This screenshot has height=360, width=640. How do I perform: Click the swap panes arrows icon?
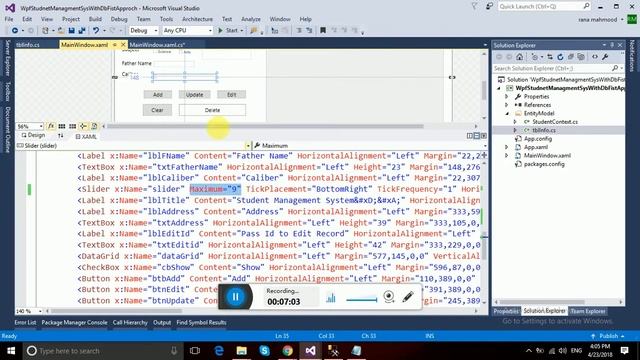pyautogui.click(x=60, y=136)
